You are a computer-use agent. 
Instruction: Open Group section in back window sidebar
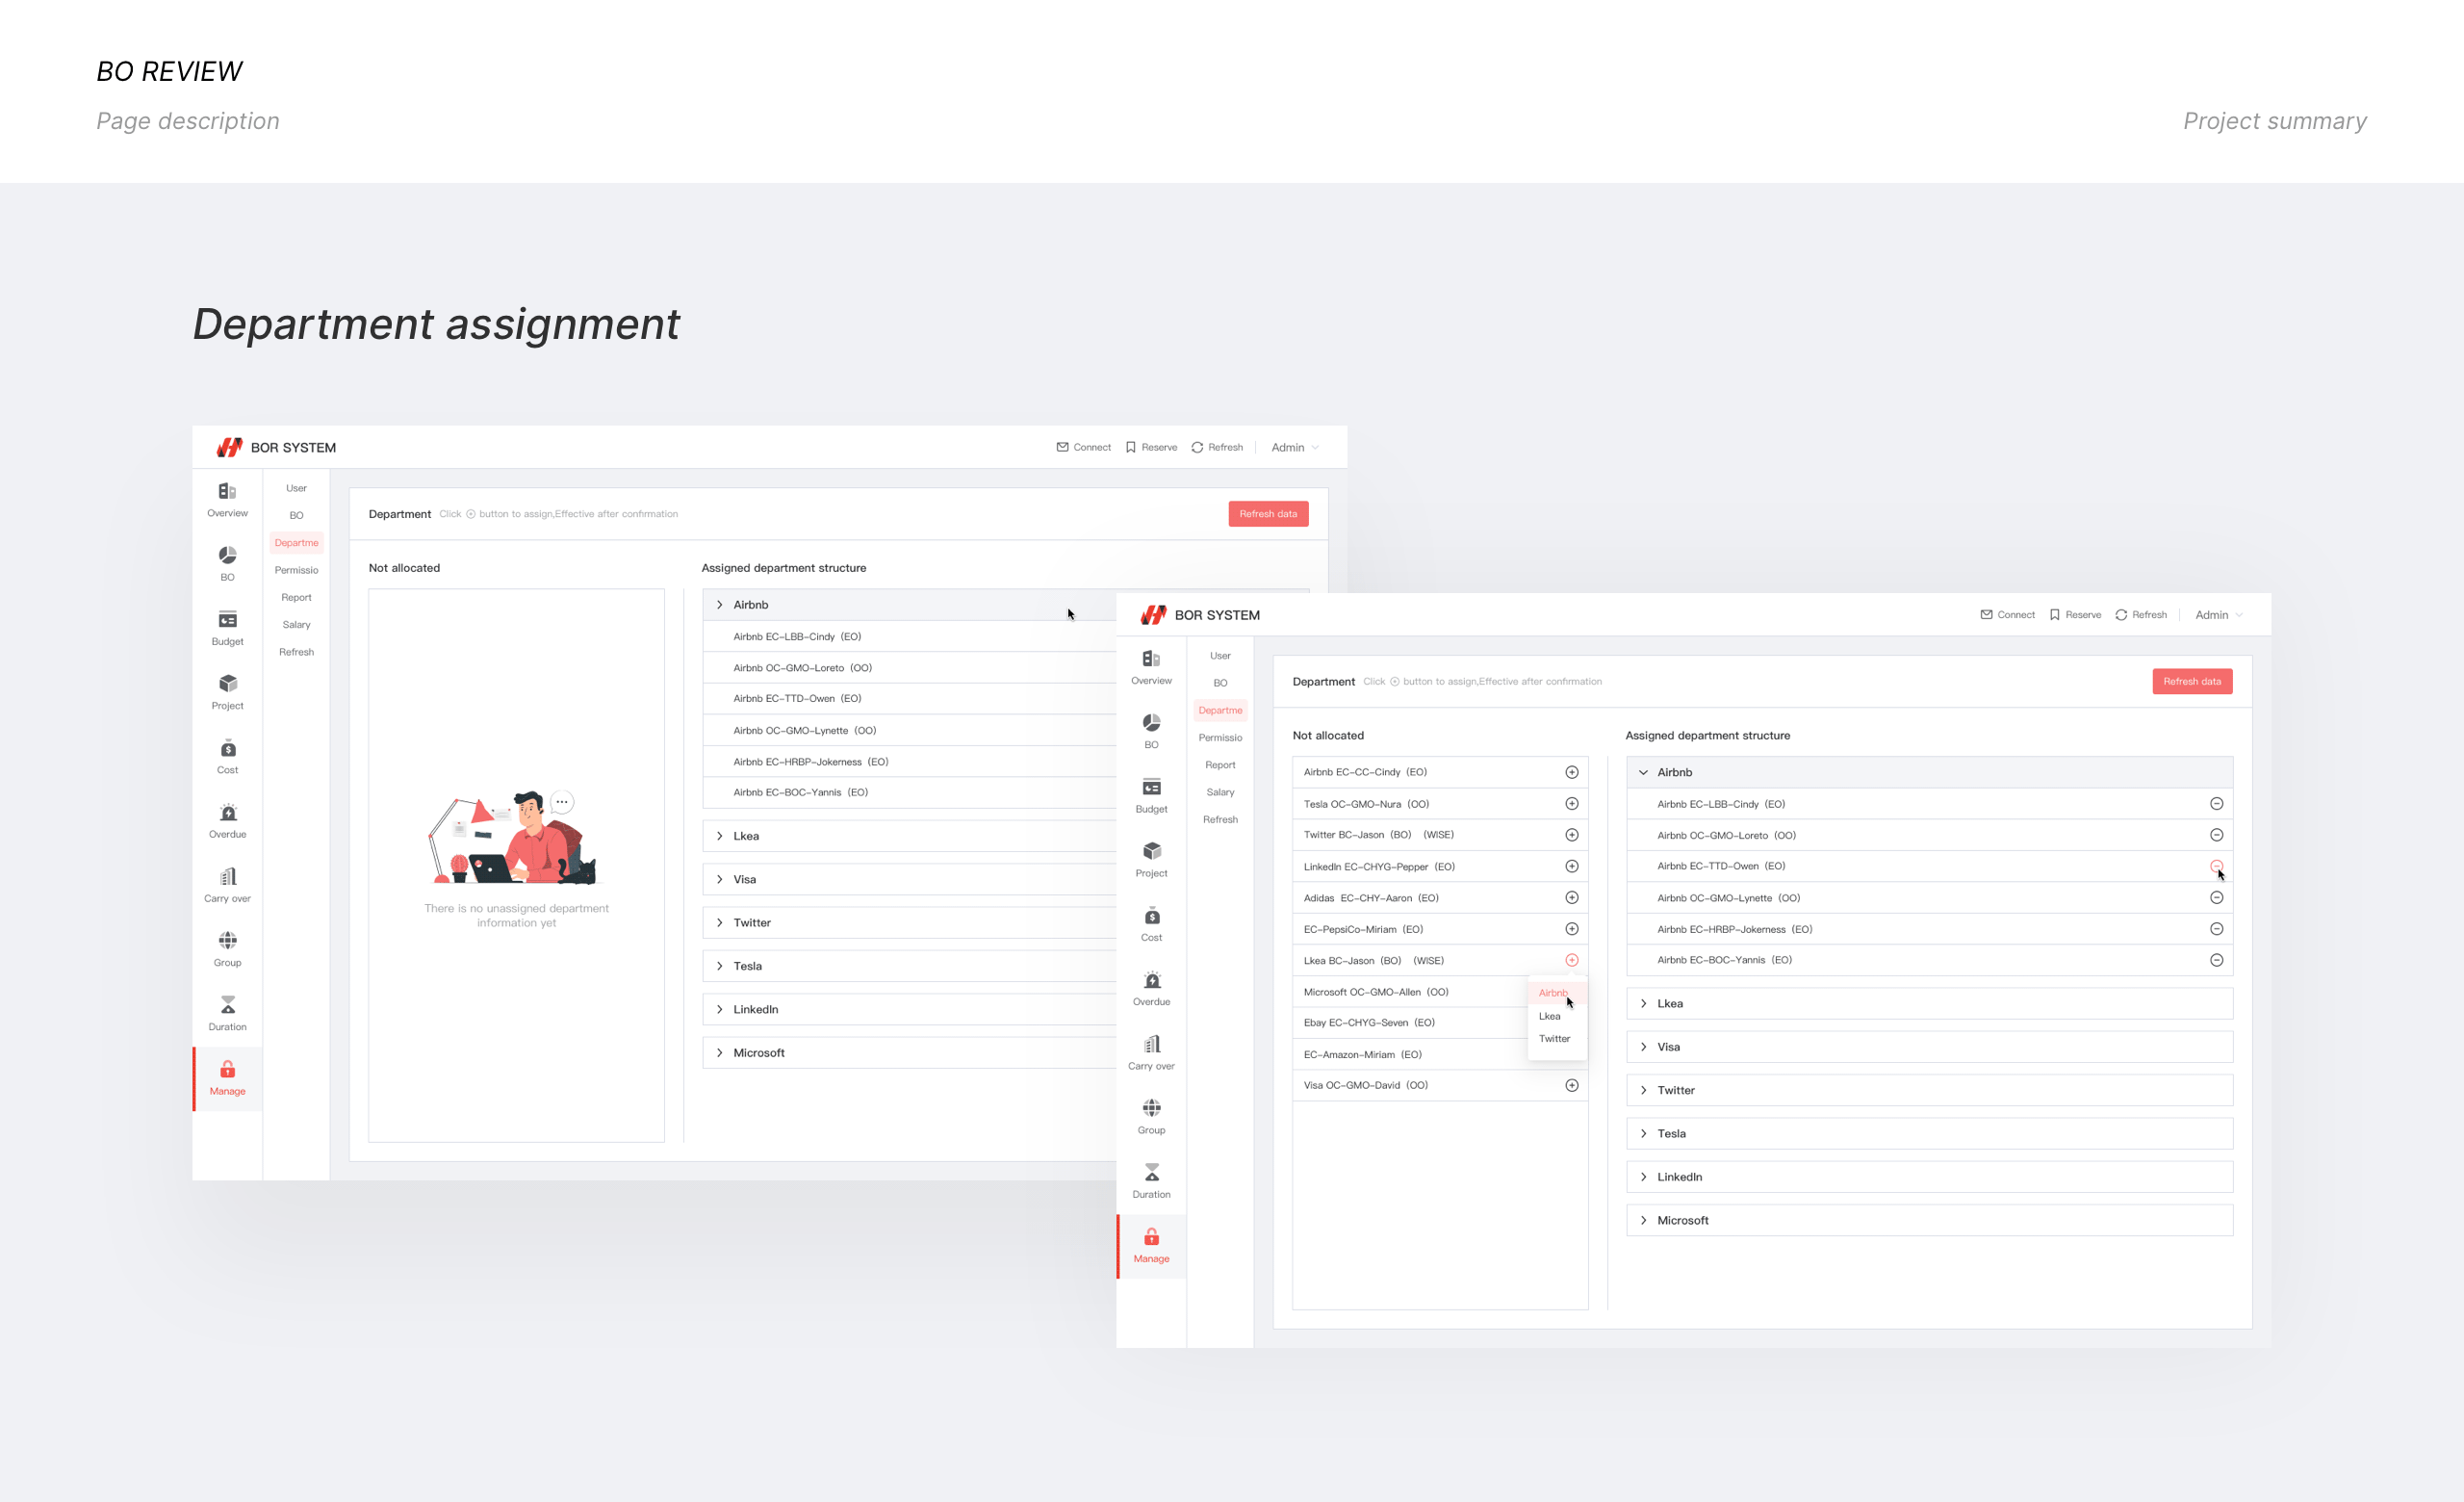pos(227,949)
